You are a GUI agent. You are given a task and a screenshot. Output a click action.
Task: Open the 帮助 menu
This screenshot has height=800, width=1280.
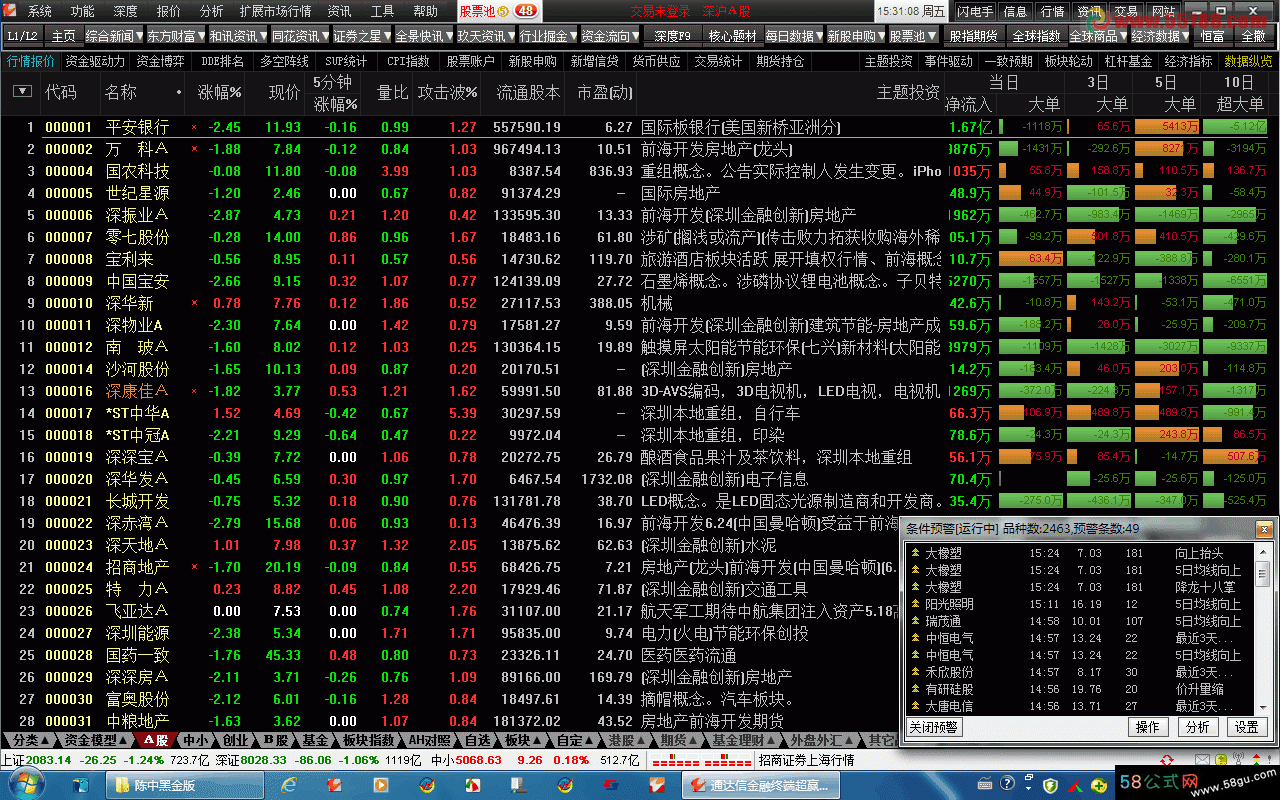coord(425,11)
